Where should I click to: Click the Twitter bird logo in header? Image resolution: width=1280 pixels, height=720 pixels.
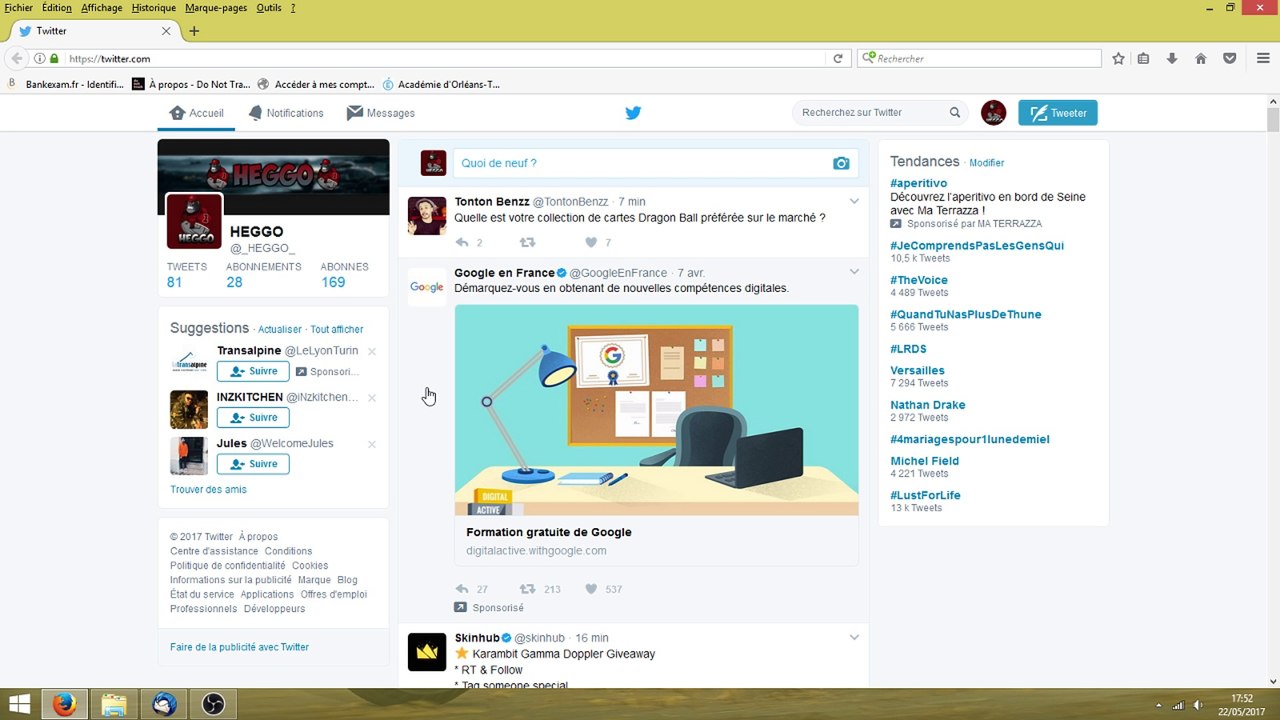coord(633,113)
